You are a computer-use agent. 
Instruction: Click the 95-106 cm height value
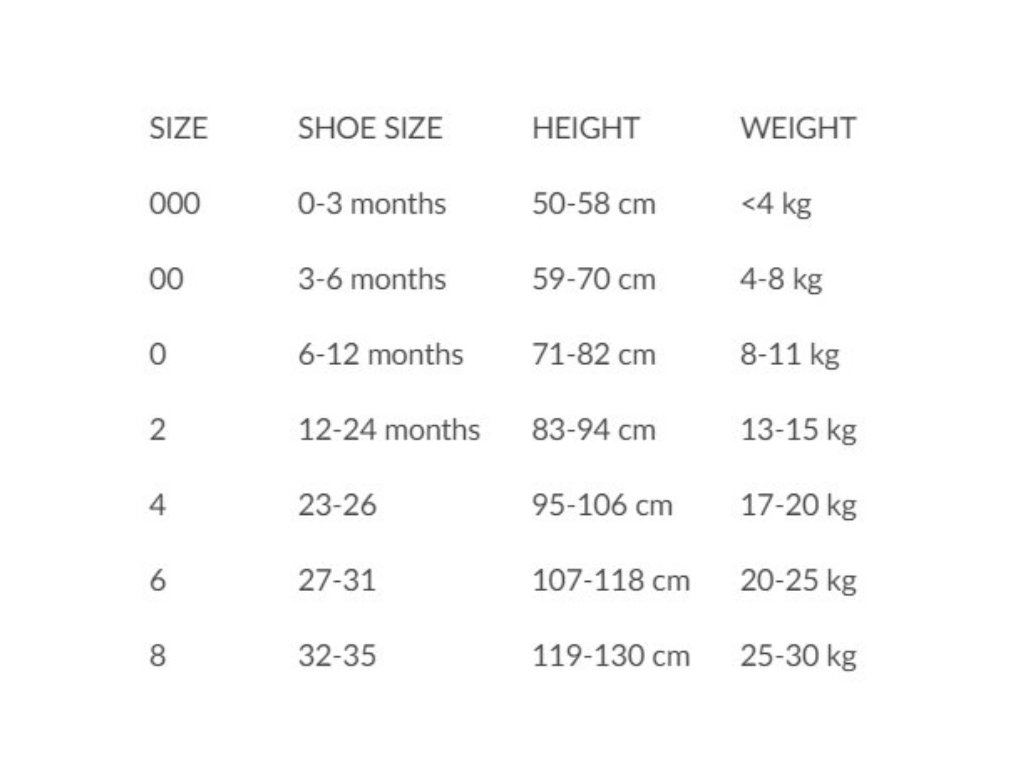point(602,505)
